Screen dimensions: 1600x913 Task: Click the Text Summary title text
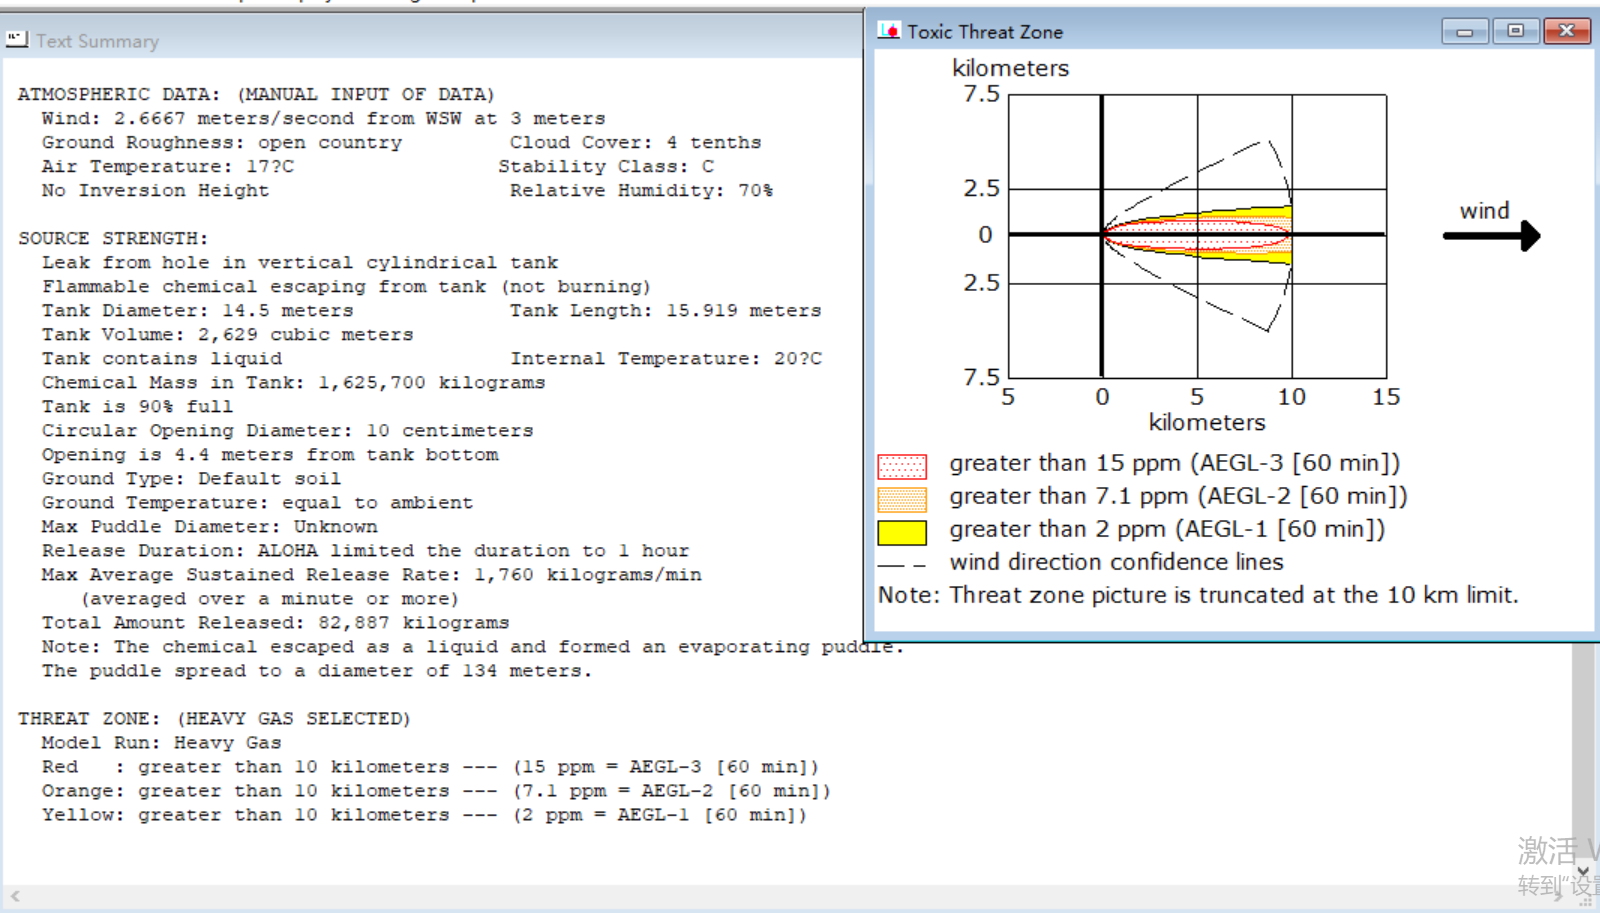click(x=98, y=41)
